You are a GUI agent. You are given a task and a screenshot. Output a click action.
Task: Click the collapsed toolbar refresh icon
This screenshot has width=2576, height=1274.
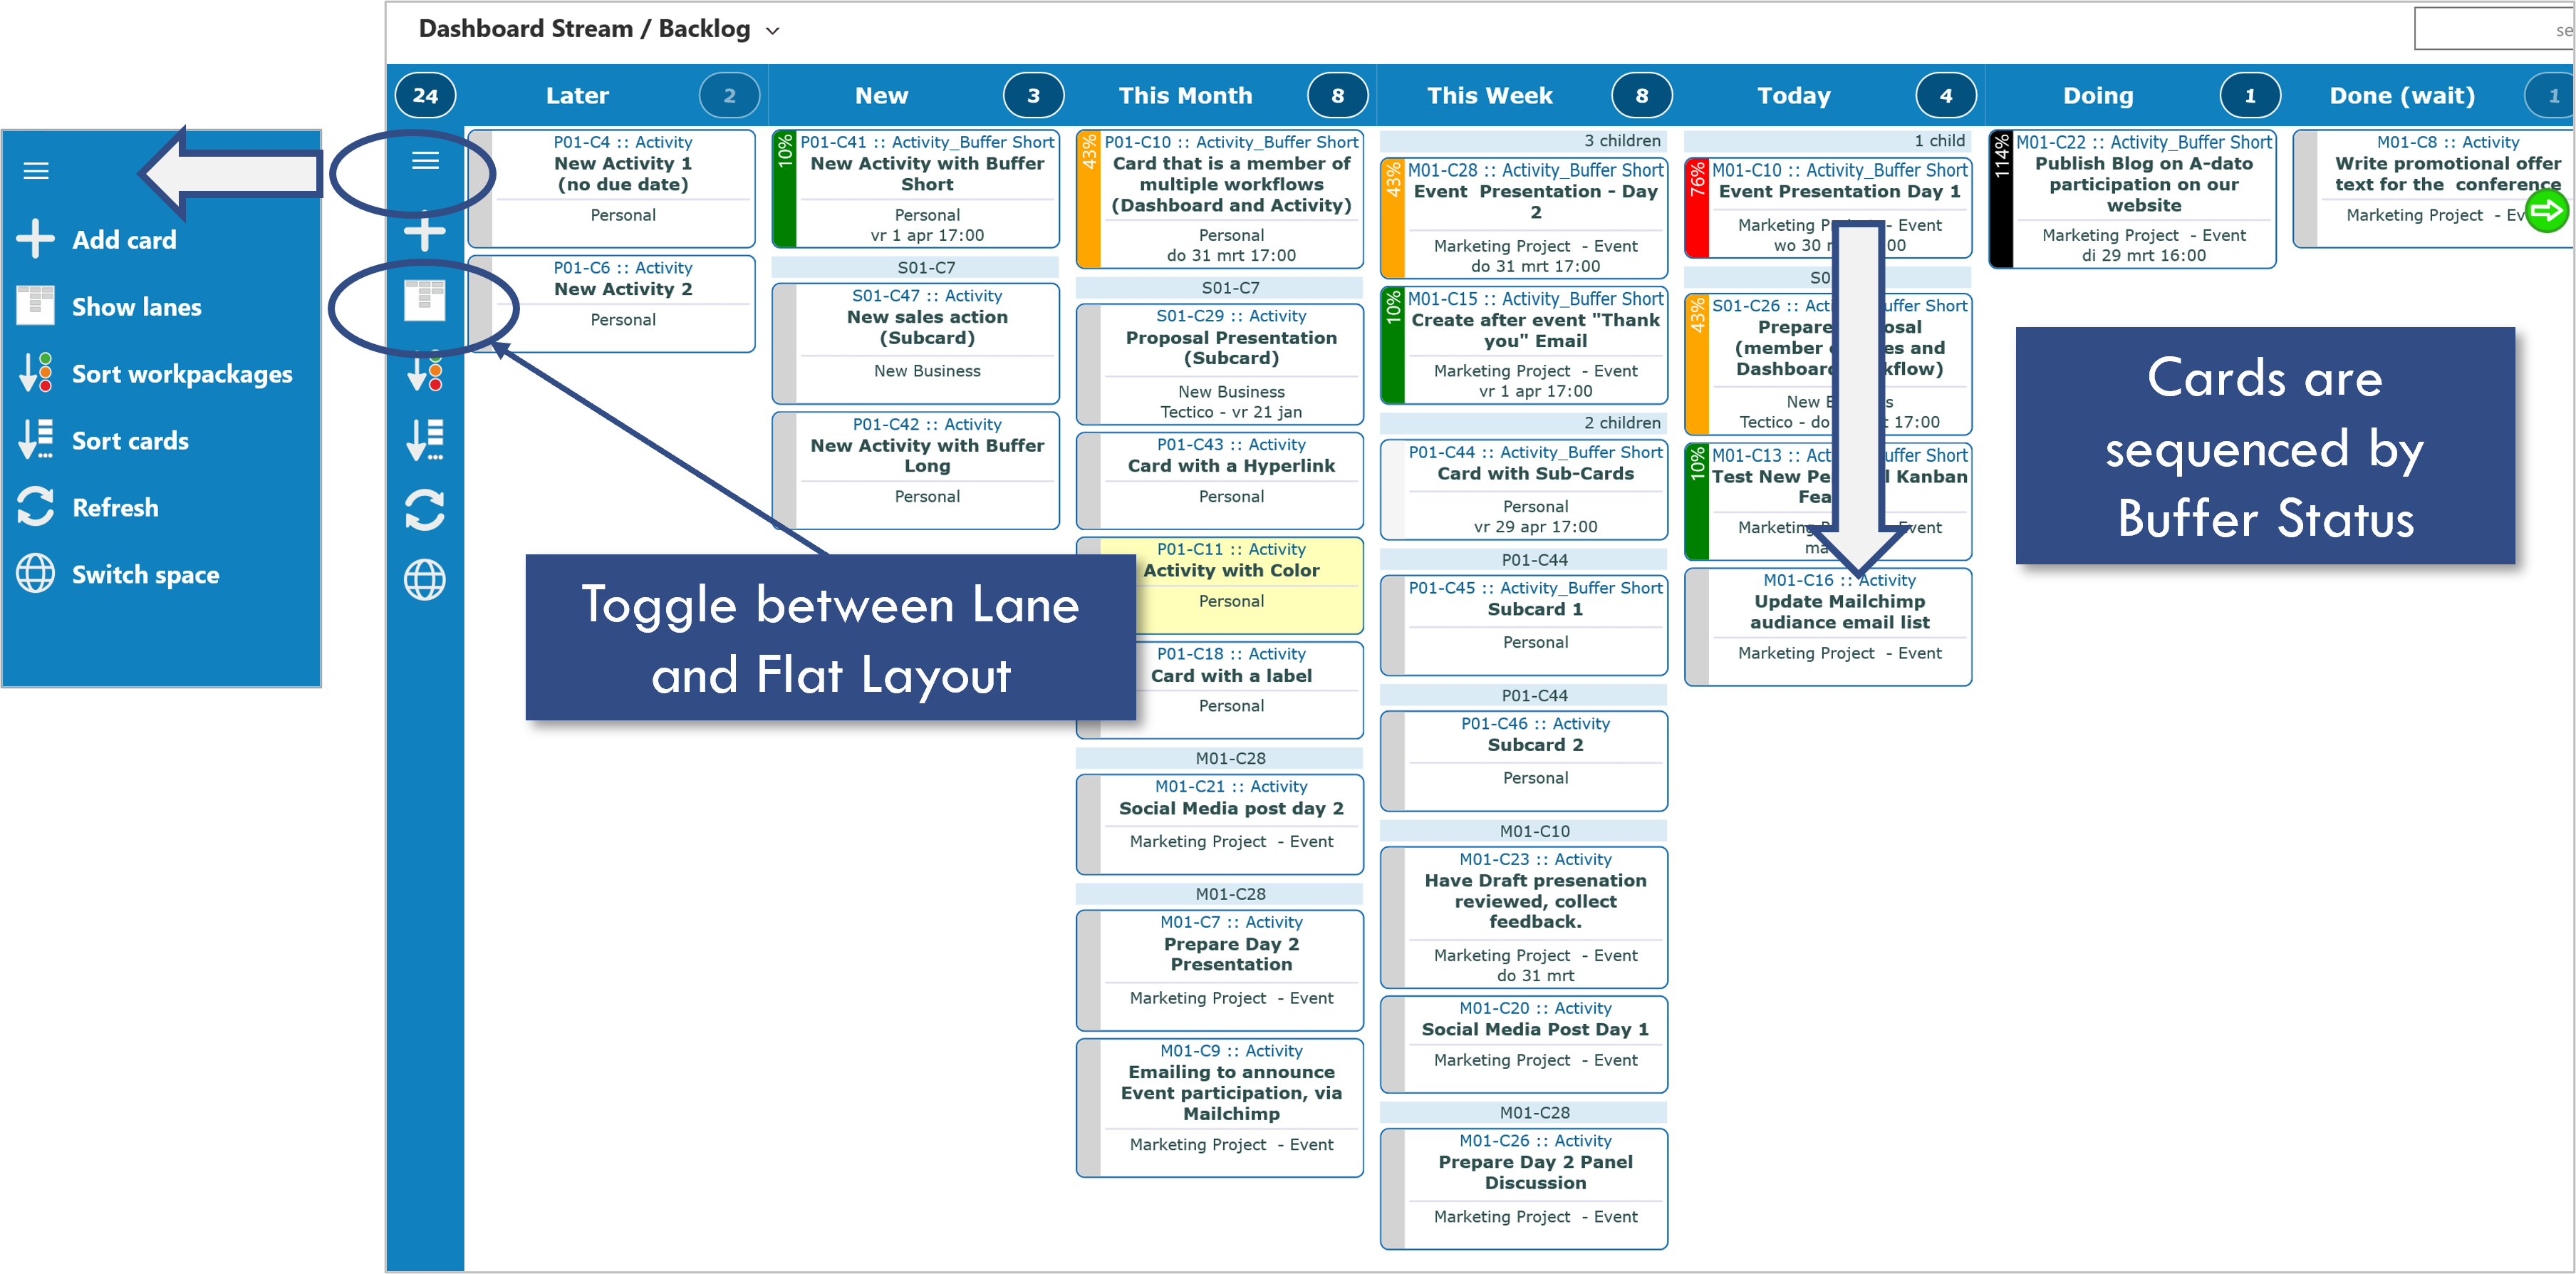[425, 510]
